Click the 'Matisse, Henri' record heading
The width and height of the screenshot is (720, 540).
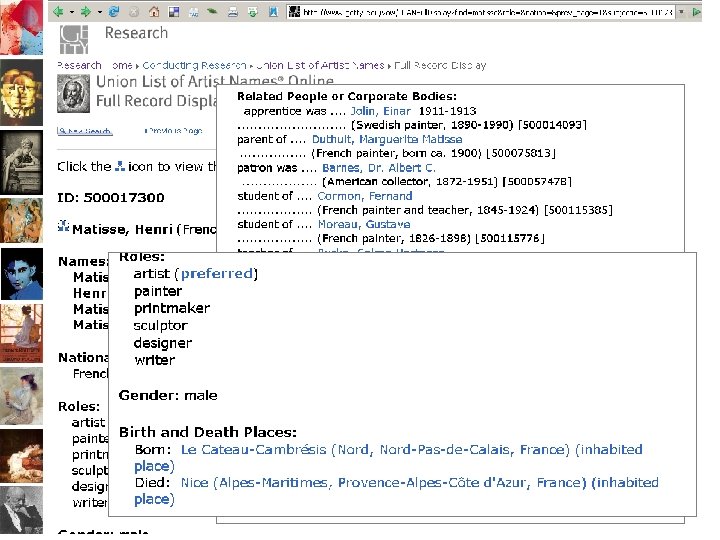(122, 230)
